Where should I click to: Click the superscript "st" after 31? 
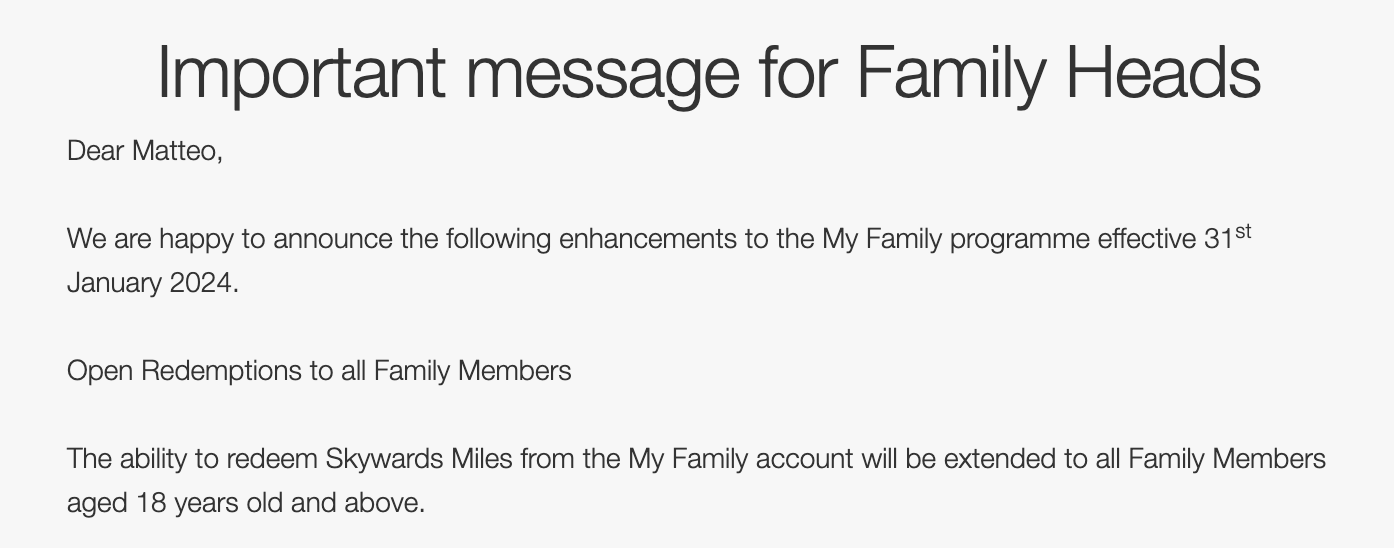[x=1243, y=233]
